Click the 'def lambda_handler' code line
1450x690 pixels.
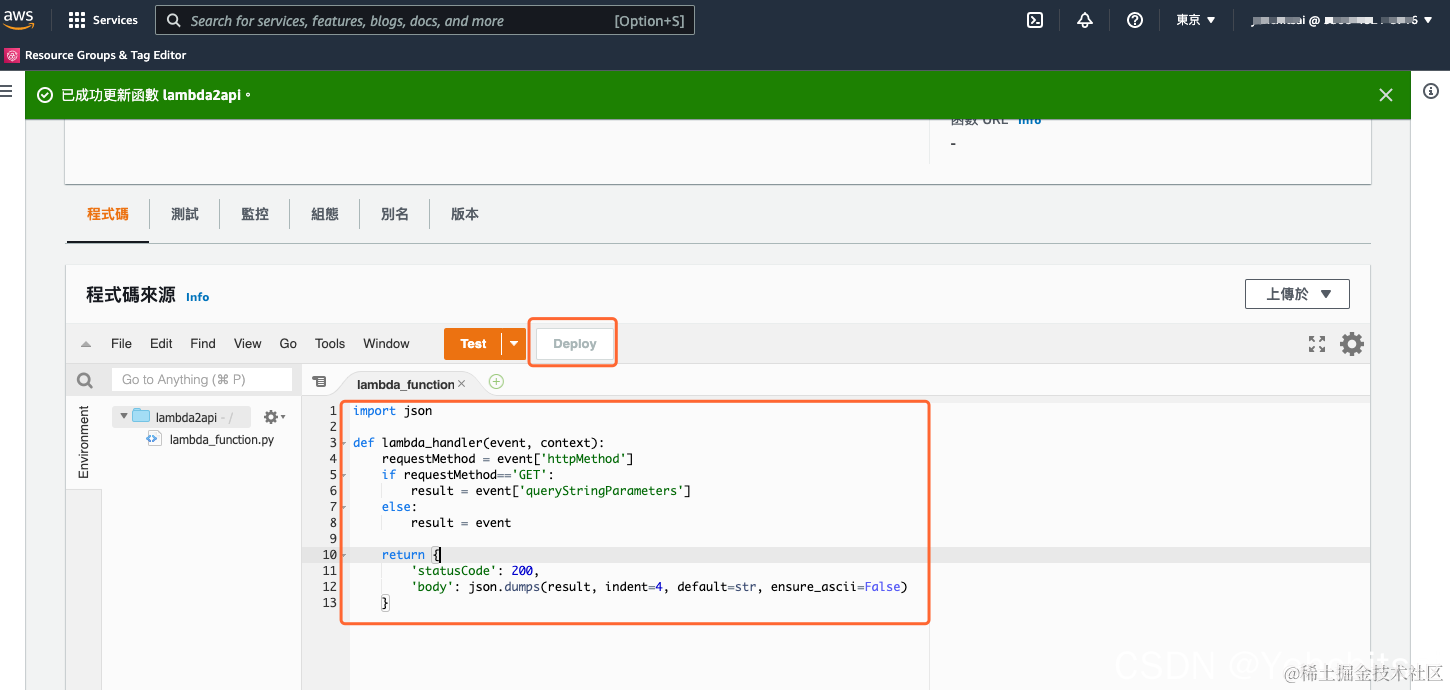tap(479, 443)
